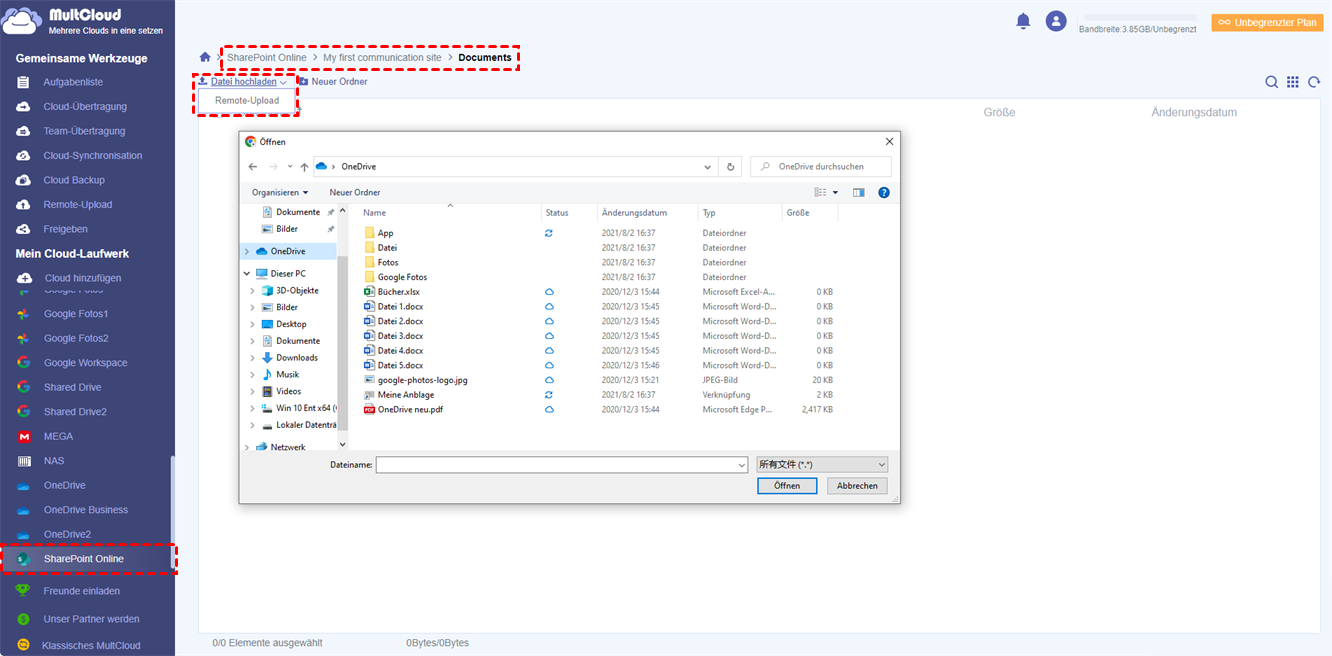
Task: Select the Google Fotos folder
Action: click(402, 277)
